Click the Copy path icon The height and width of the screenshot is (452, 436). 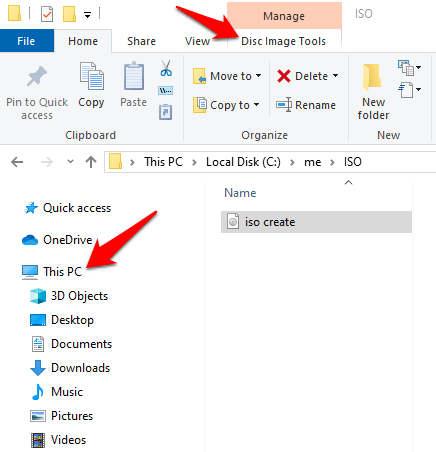pyautogui.click(x=165, y=90)
